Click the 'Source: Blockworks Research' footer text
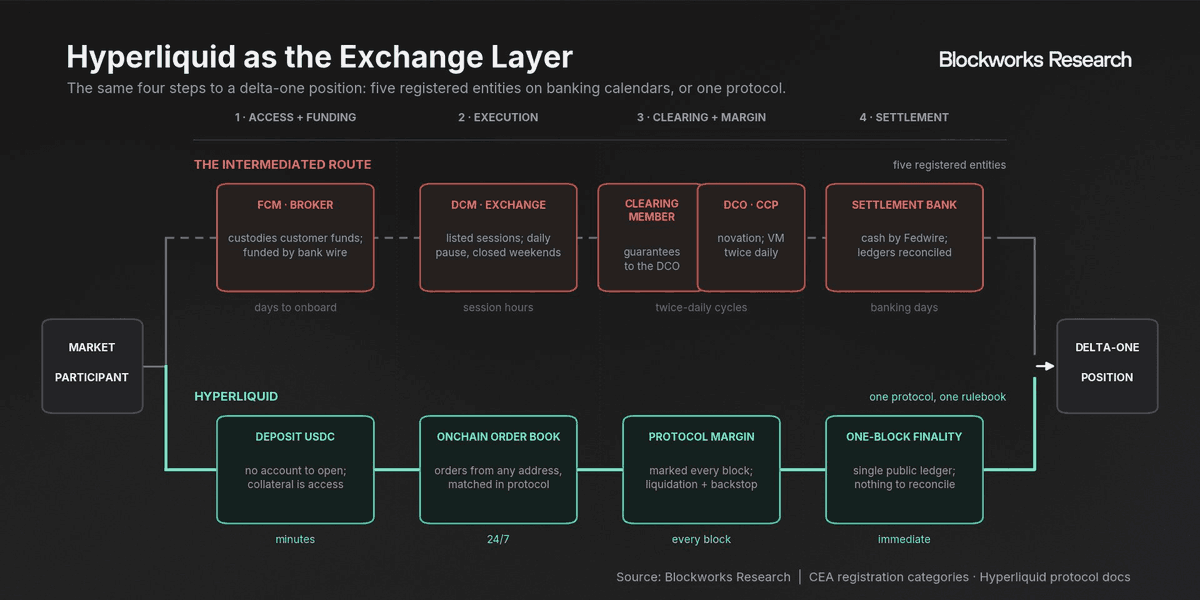The width and height of the screenshot is (1200, 600). click(x=703, y=577)
